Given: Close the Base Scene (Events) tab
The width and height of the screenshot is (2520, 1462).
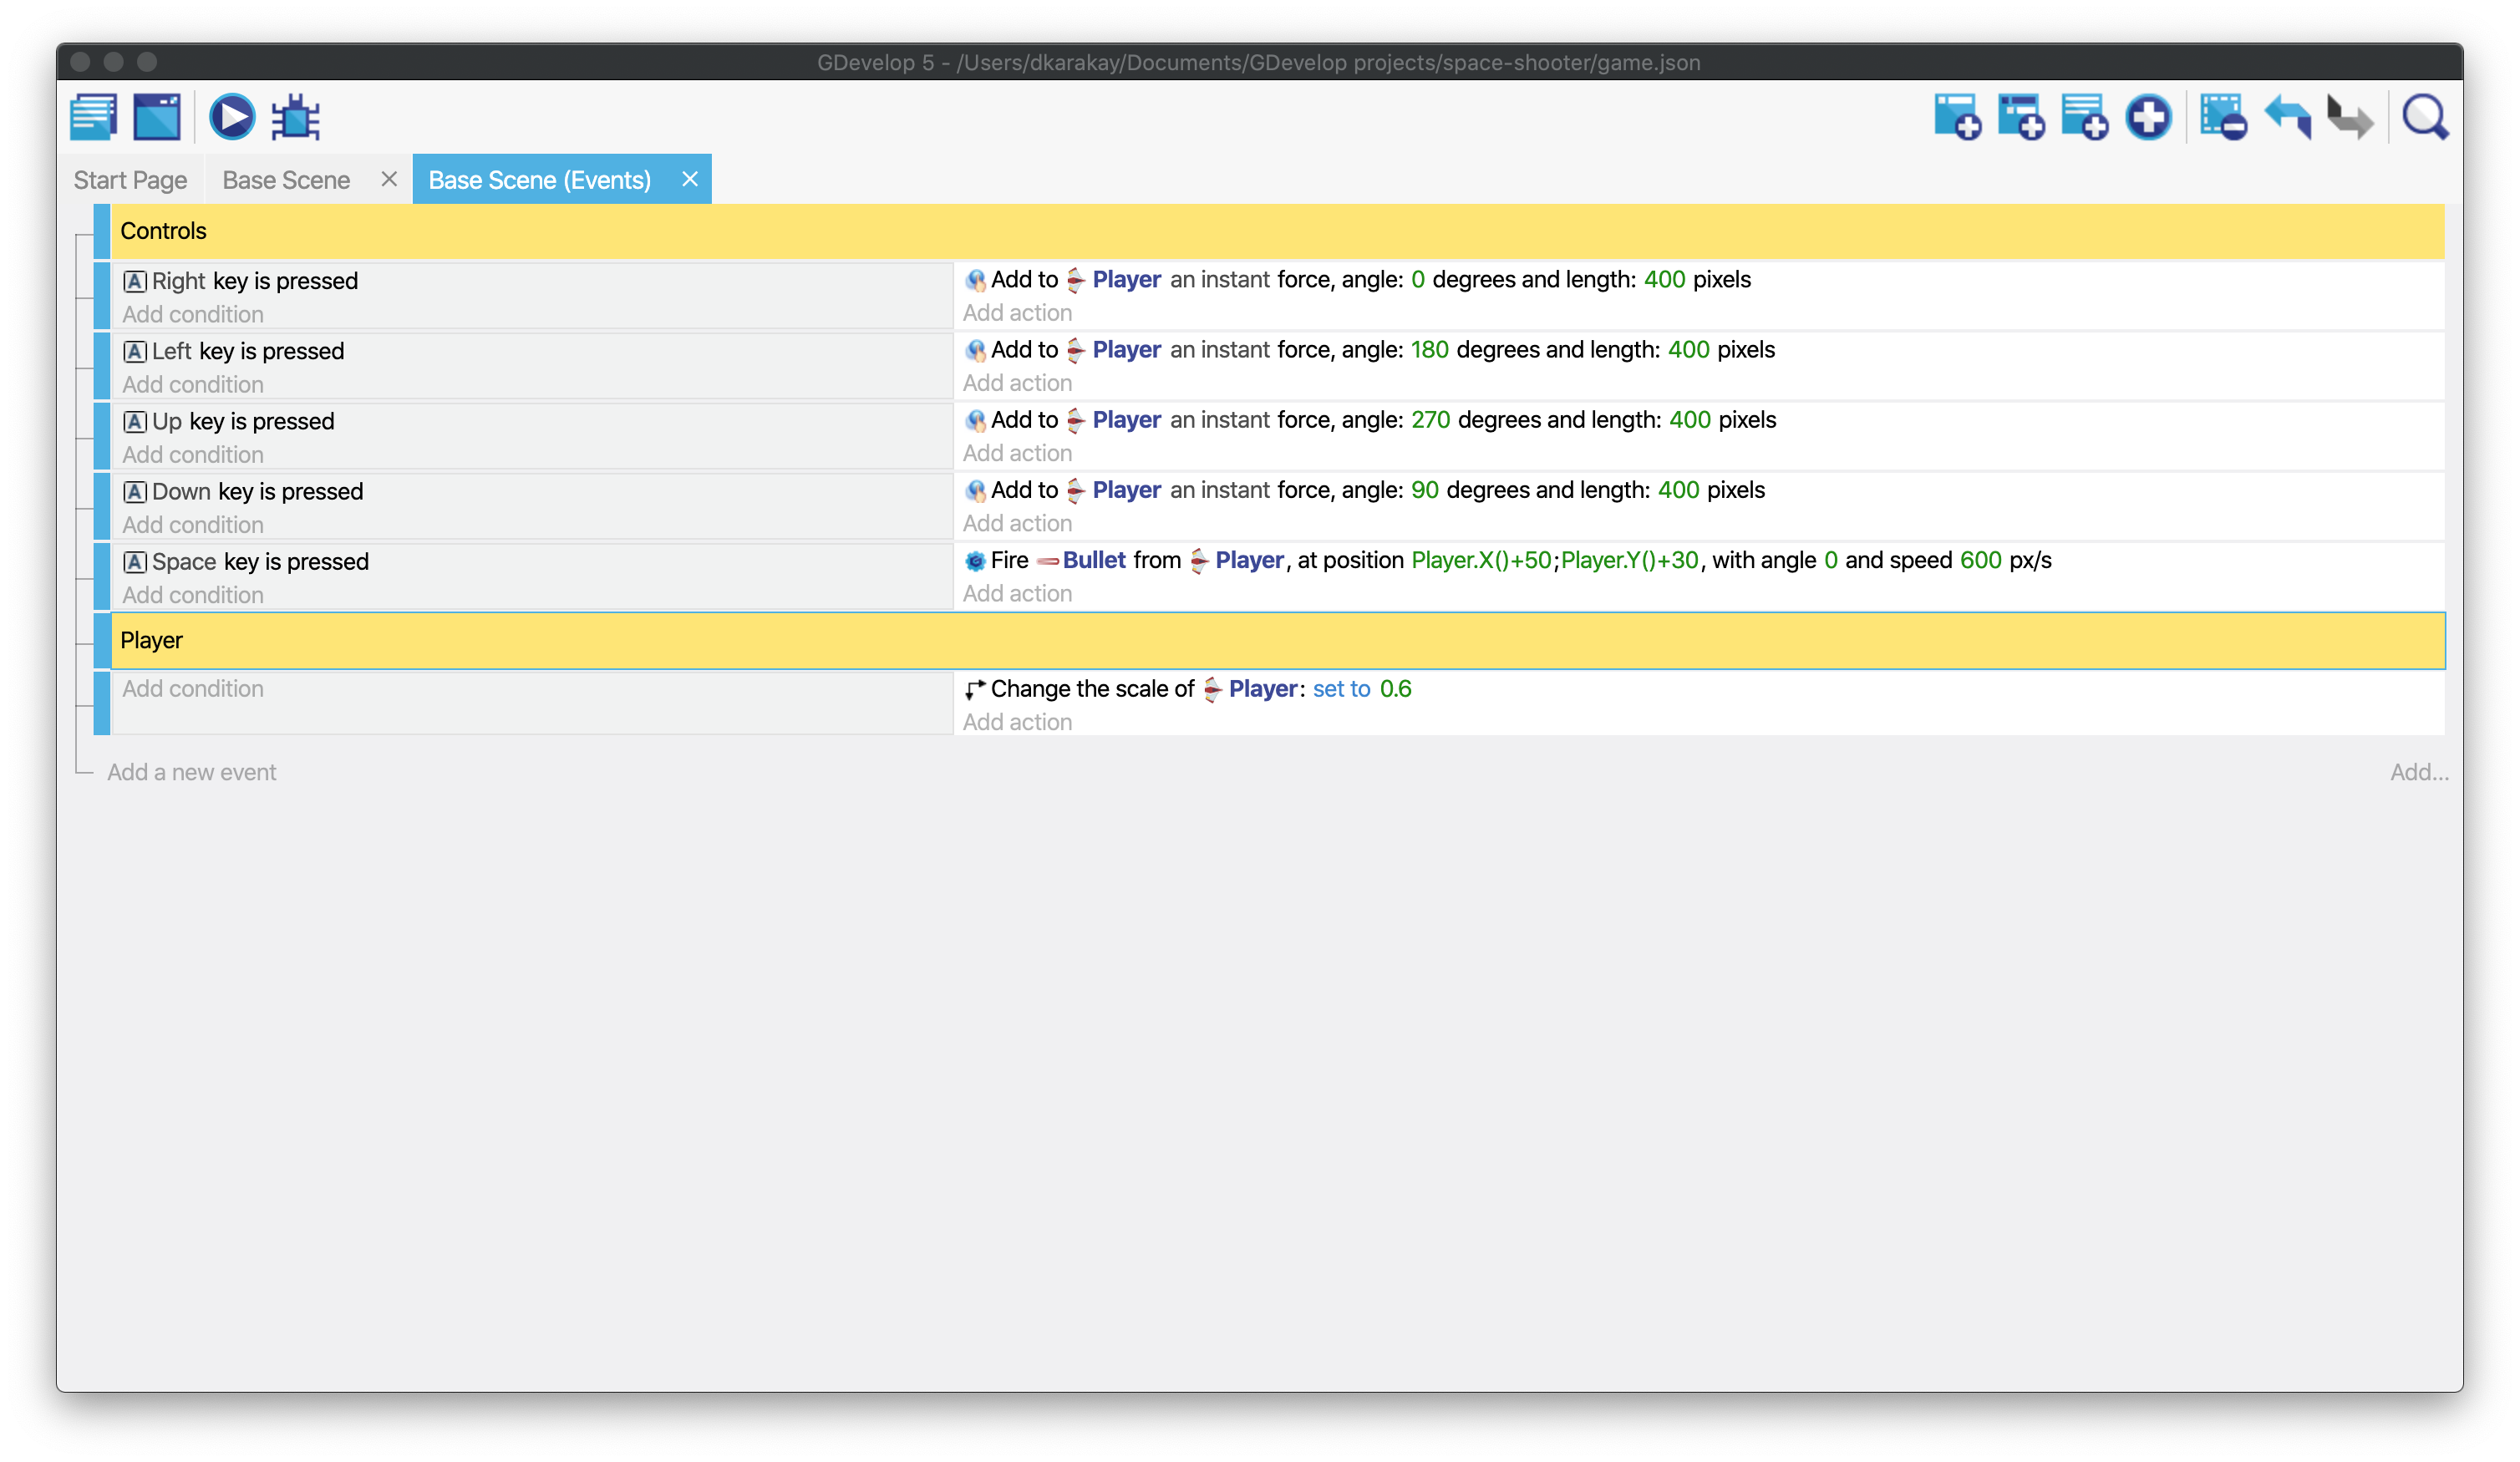Looking at the screenshot, I should tap(690, 179).
